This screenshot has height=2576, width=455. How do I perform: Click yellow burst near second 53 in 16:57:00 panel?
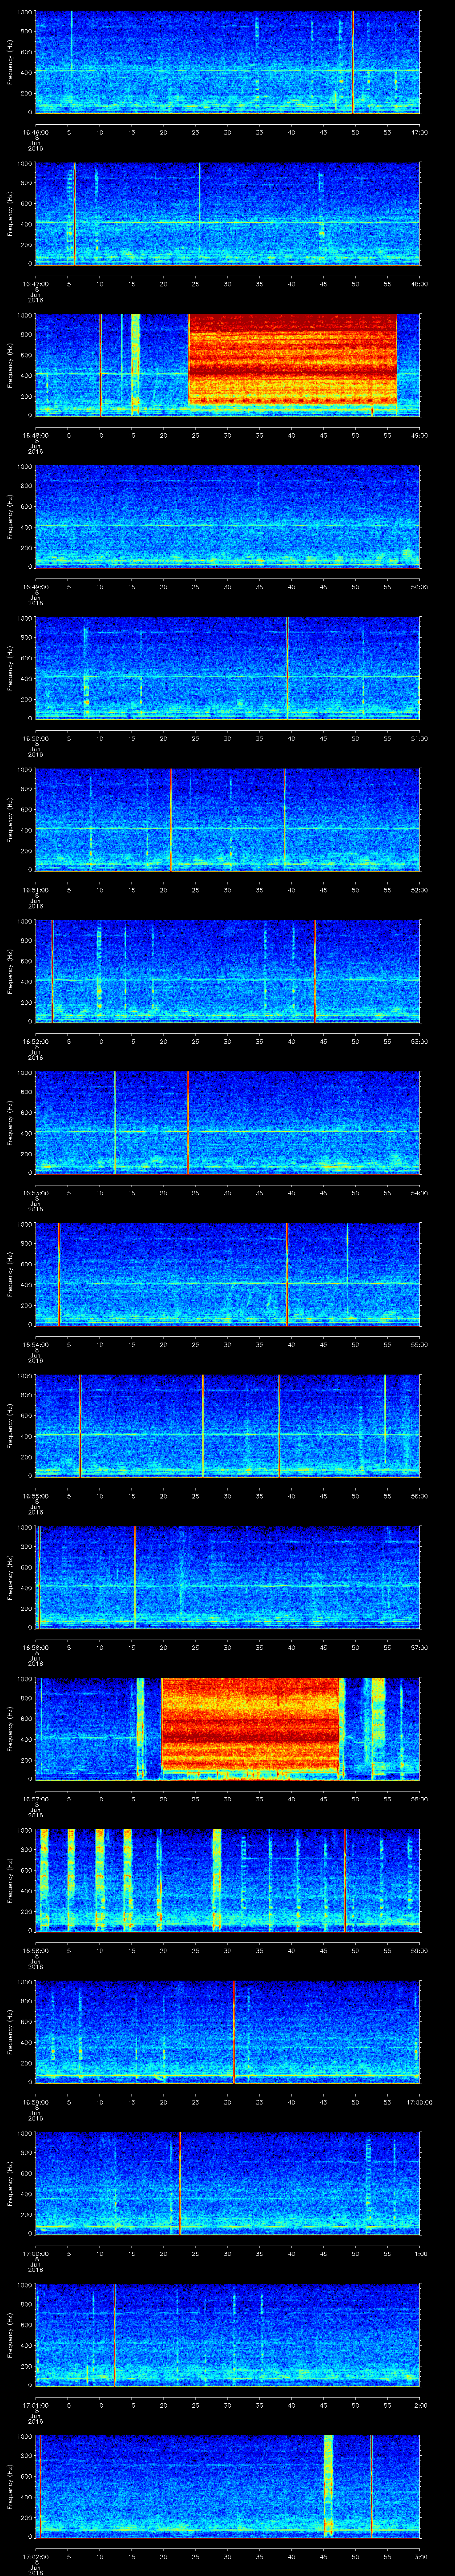(378, 1728)
